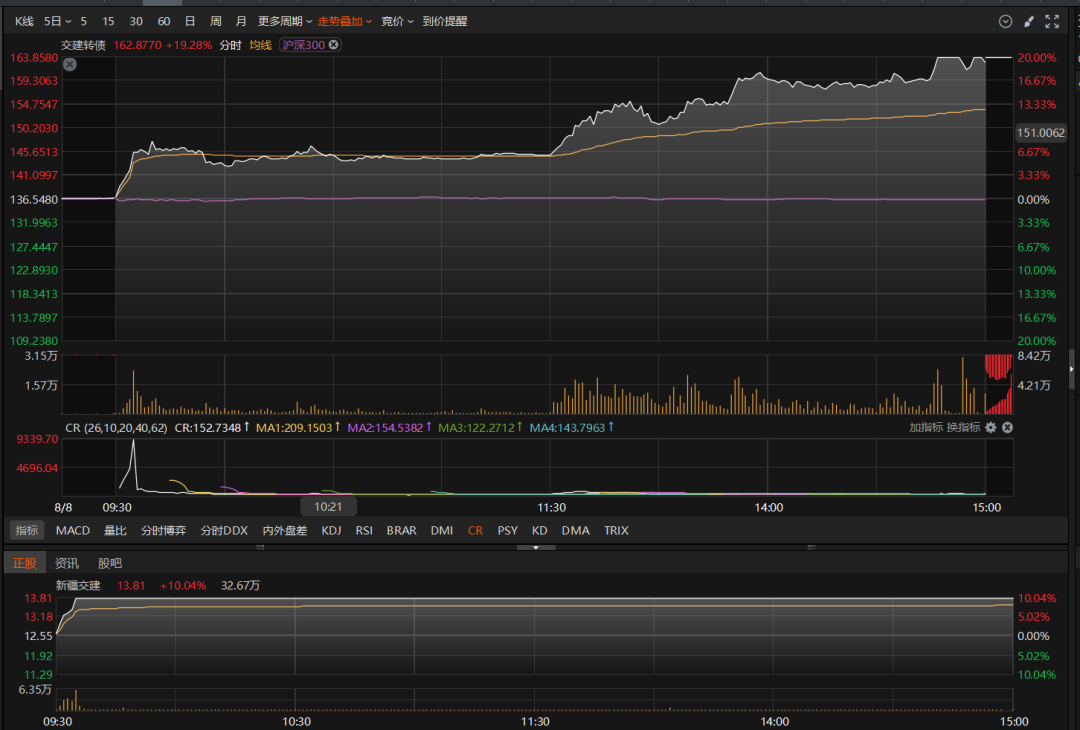Switch indicator to KDJ

pos(331,530)
